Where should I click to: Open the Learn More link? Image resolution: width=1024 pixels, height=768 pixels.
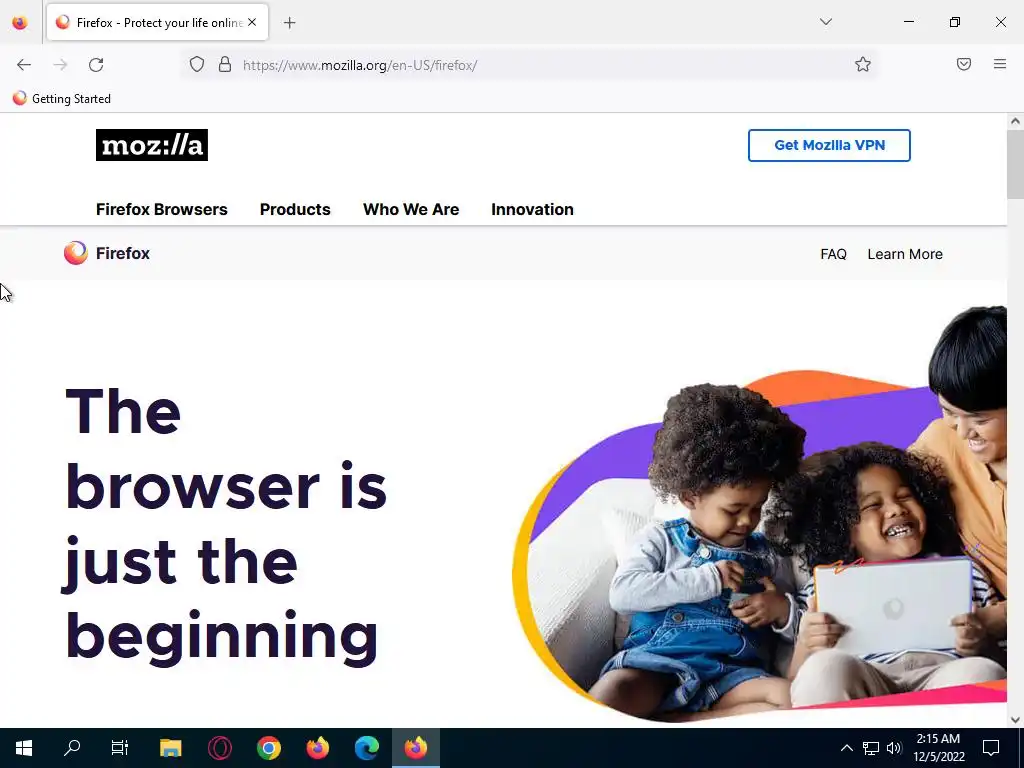click(904, 254)
